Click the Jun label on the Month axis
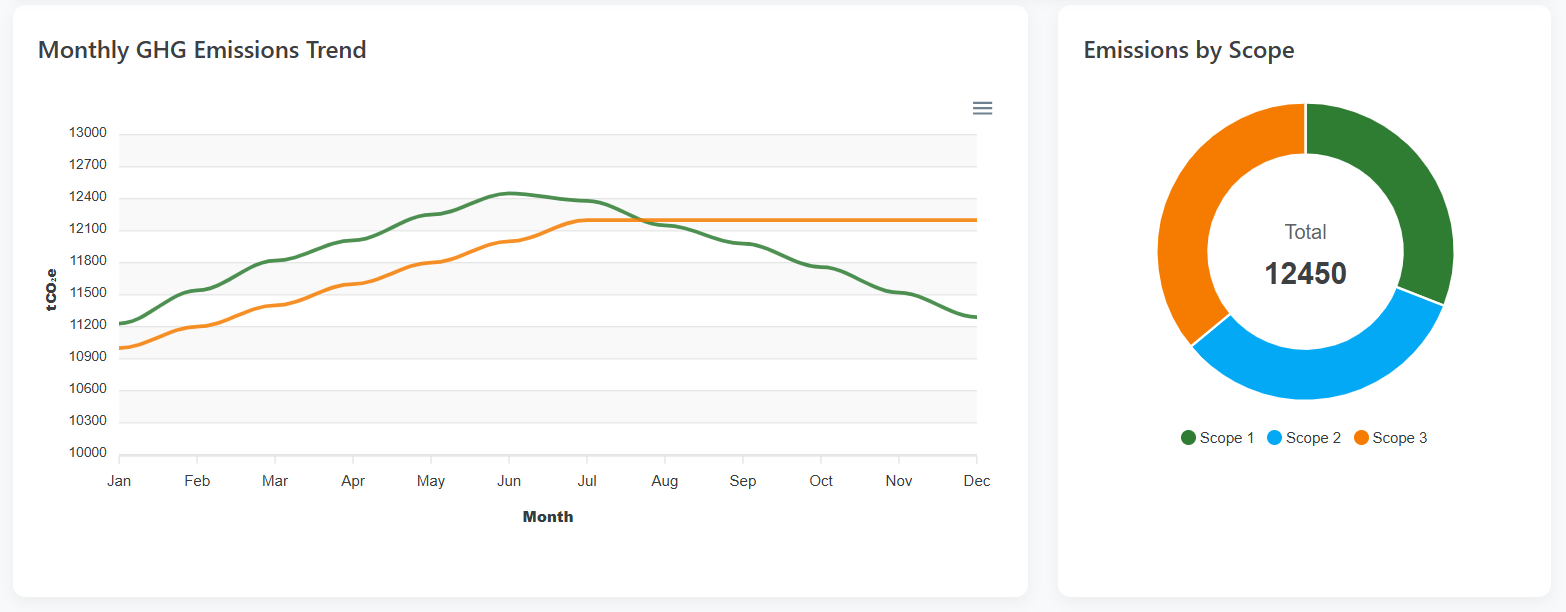The width and height of the screenshot is (1566, 612). [509, 480]
